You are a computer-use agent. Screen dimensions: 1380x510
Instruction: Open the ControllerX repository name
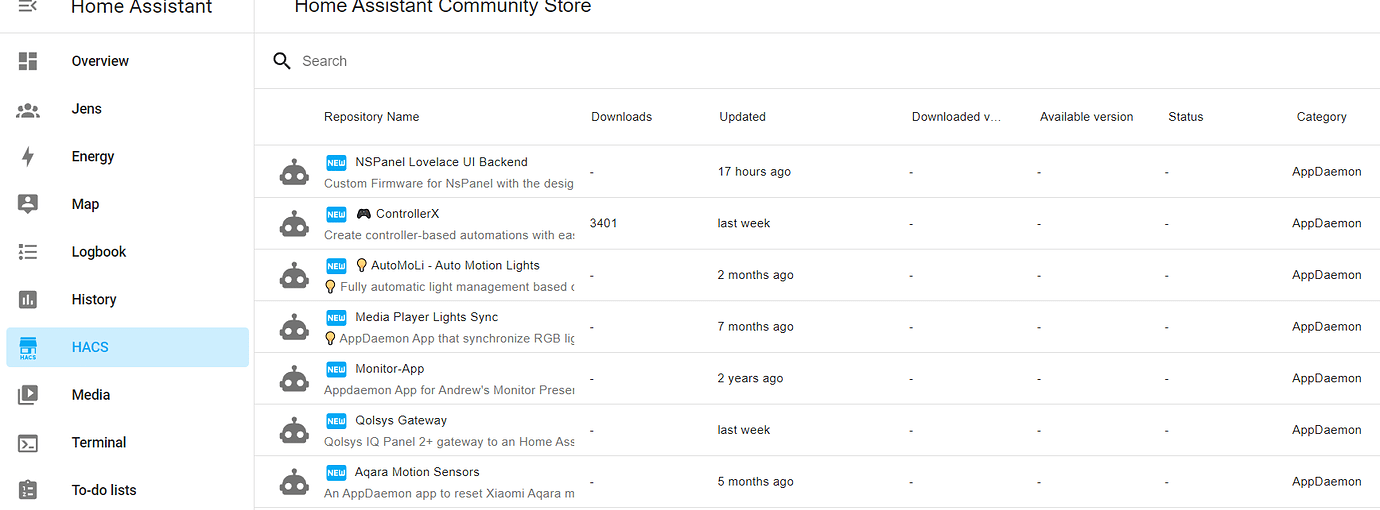pyautogui.click(x=407, y=214)
